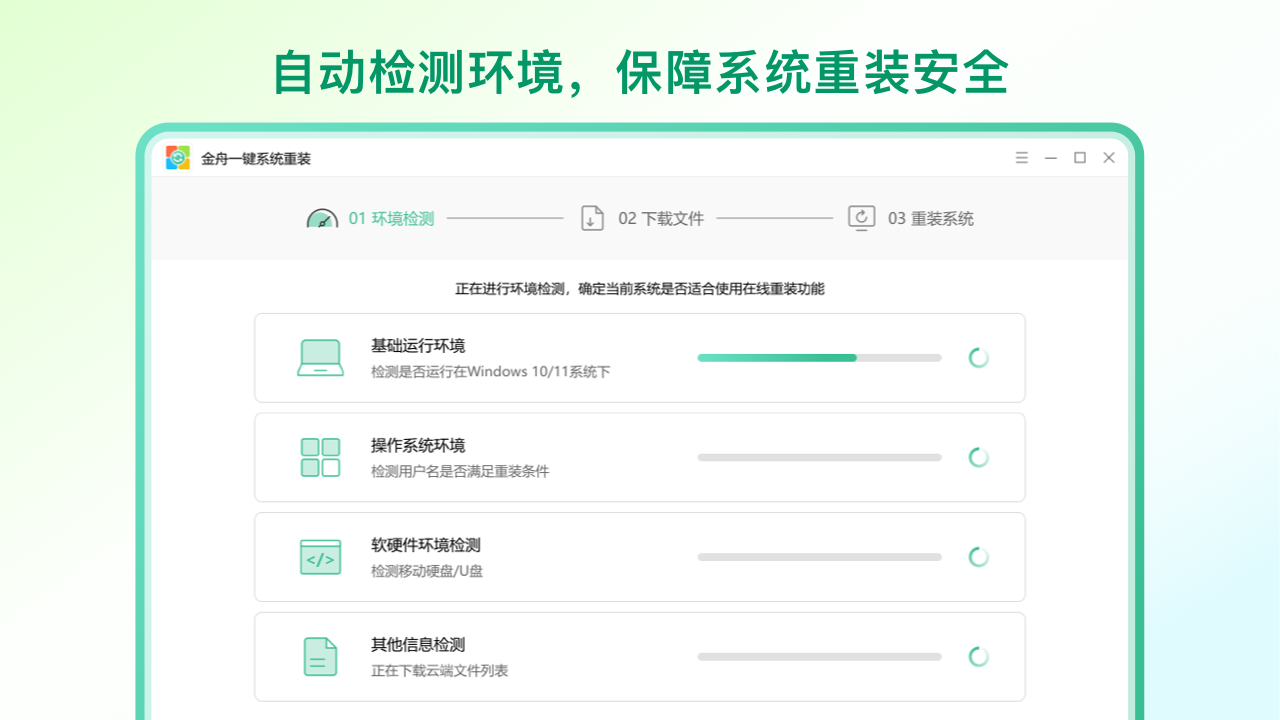This screenshot has width=1280, height=720.
Task: Click the spinner on the 其他信息检测 row
Action: tap(978, 657)
